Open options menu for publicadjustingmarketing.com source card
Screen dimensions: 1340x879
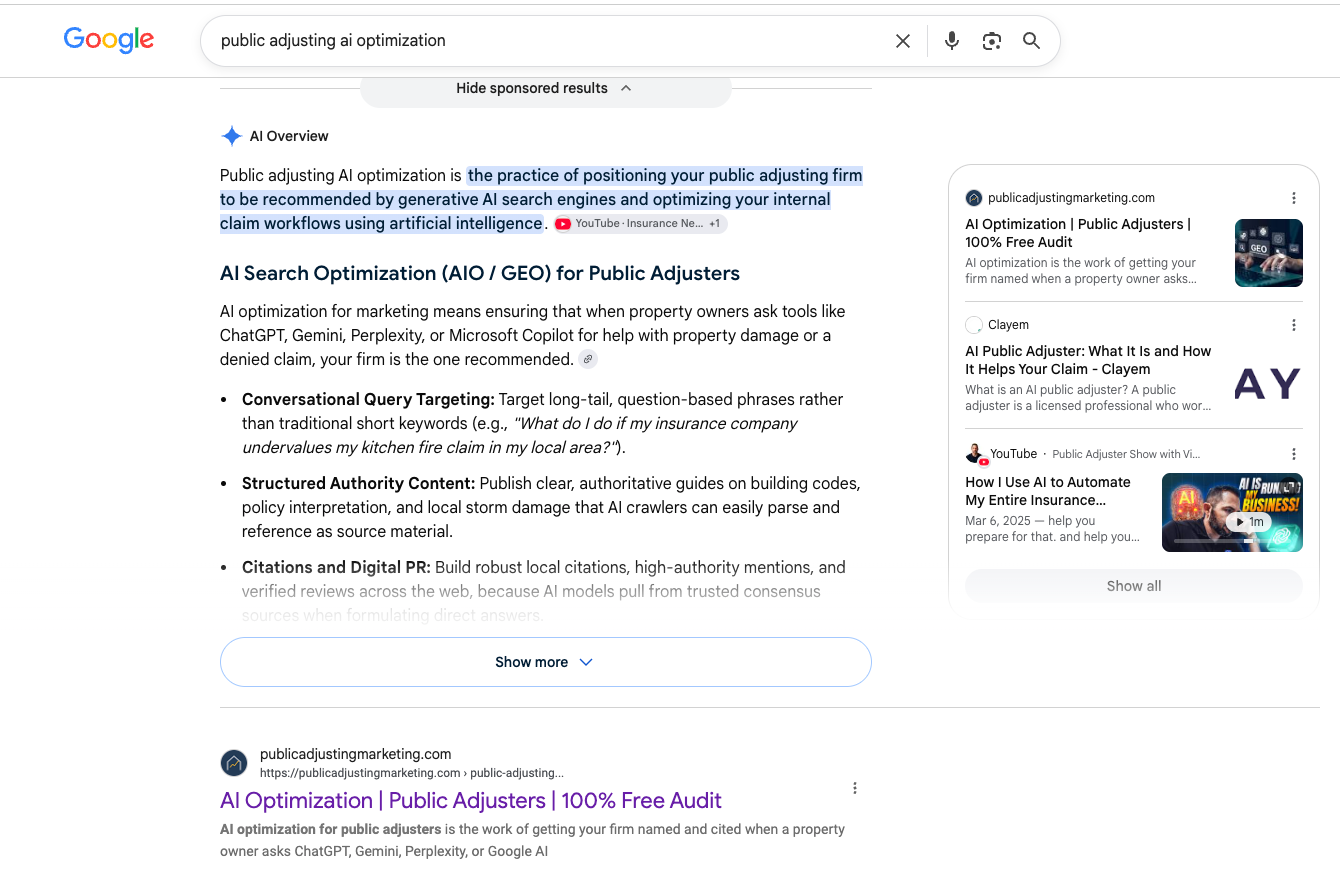1294,198
